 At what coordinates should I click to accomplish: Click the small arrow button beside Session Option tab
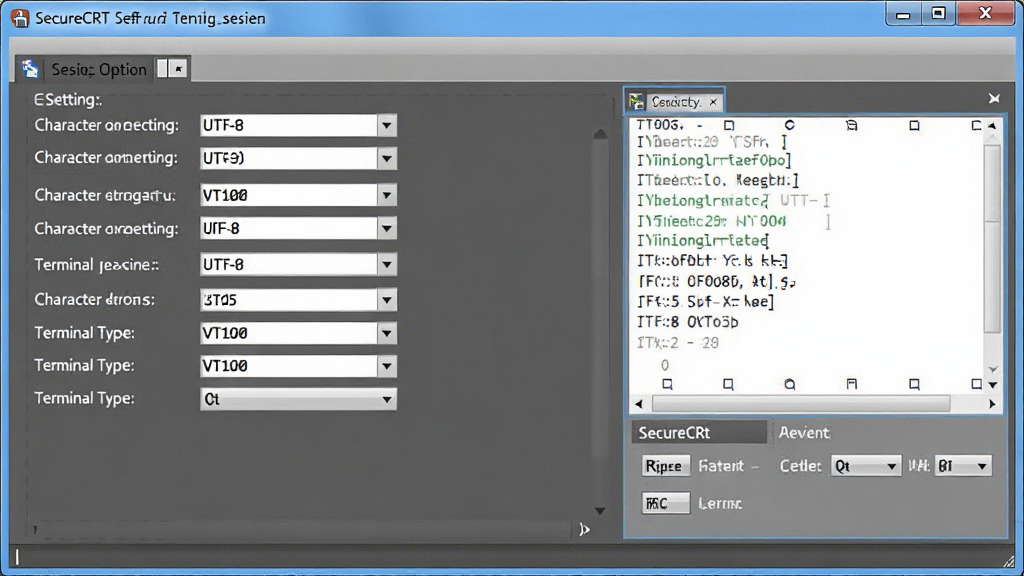pyautogui.click(x=178, y=68)
